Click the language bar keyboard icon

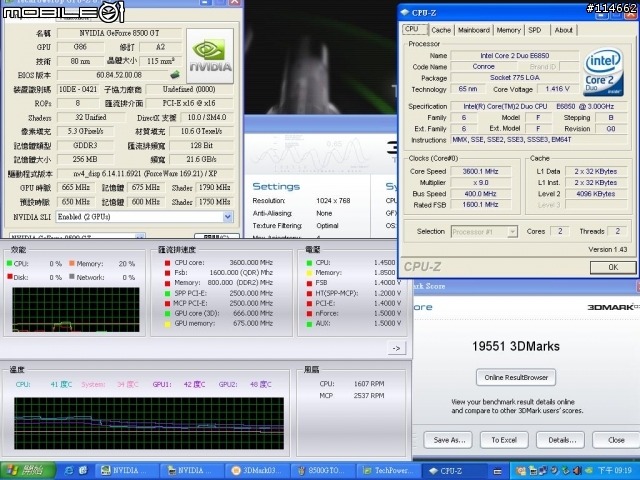click(497, 471)
